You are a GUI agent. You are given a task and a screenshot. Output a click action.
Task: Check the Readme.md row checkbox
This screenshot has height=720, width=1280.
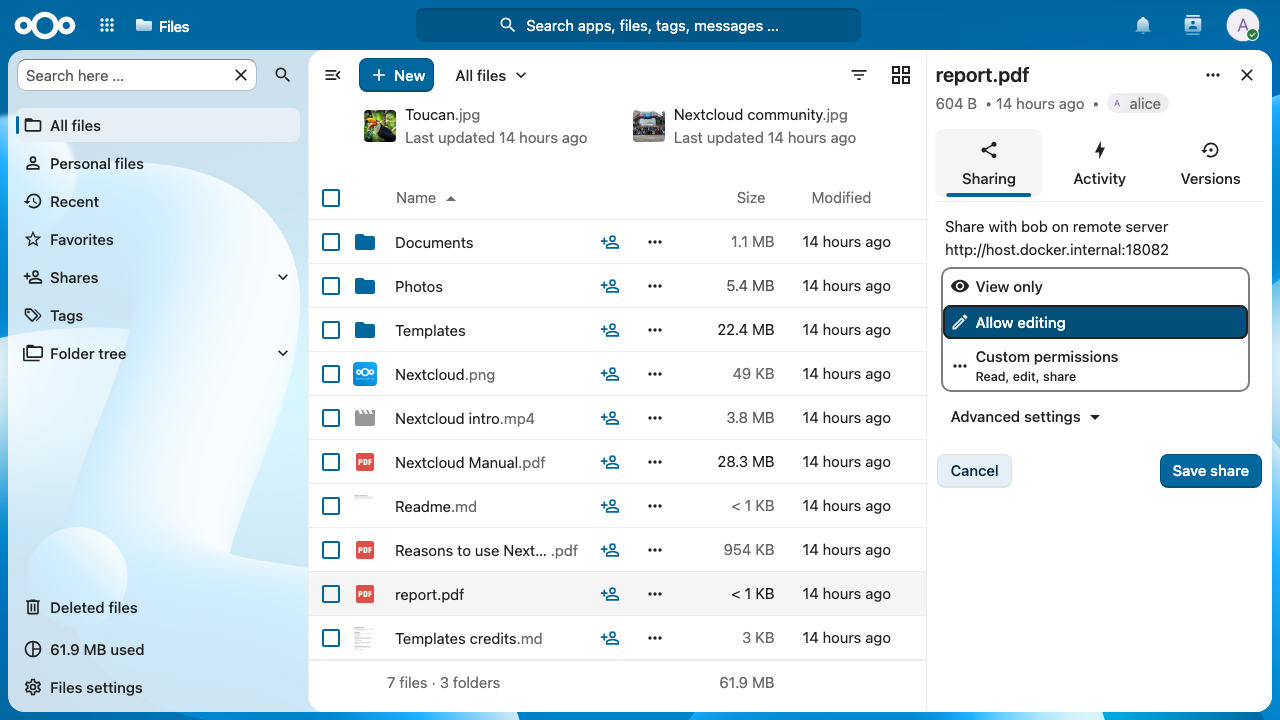pyautogui.click(x=331, y=506)
